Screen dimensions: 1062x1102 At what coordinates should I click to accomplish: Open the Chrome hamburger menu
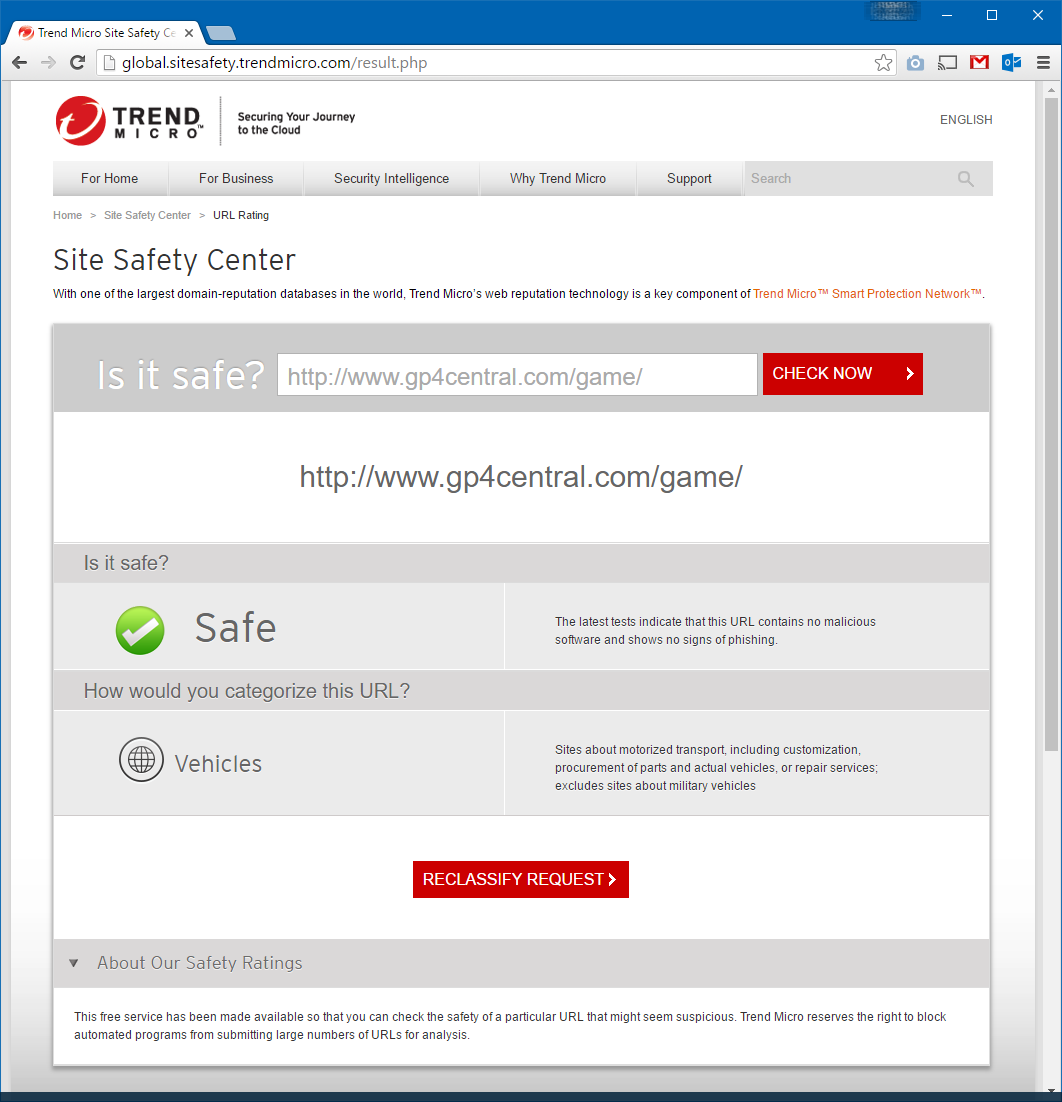(1043, 63)
